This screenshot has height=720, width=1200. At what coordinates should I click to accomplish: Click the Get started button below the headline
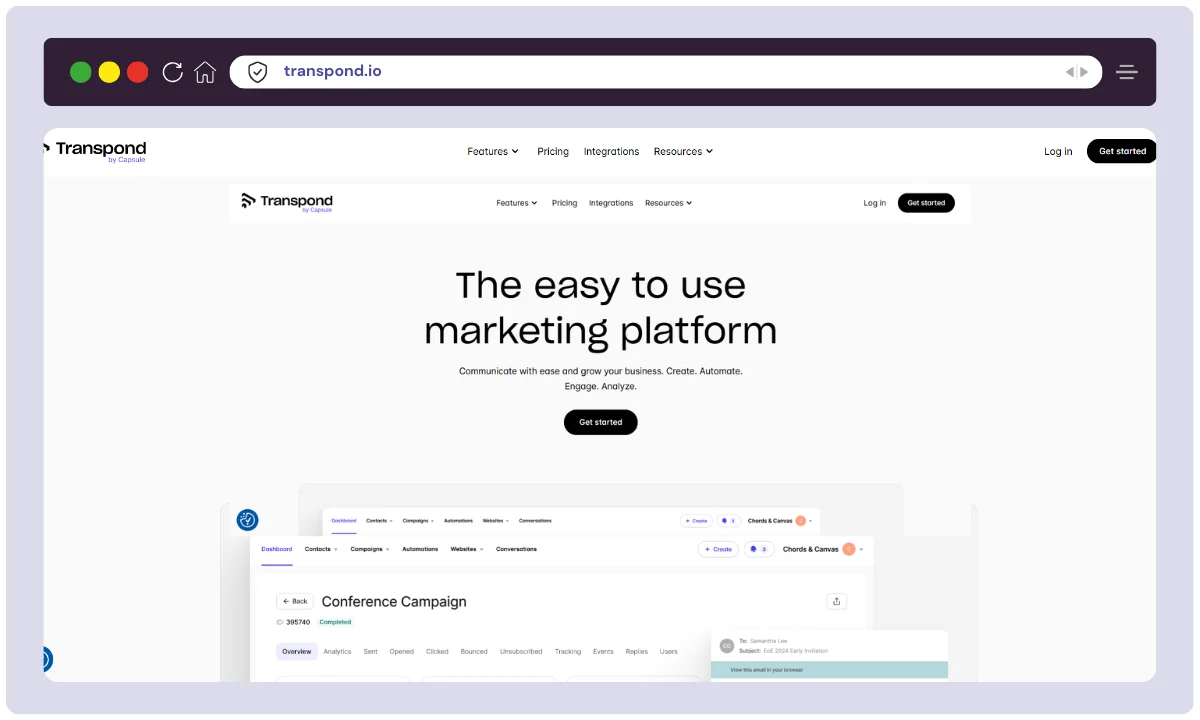point(600,422)
